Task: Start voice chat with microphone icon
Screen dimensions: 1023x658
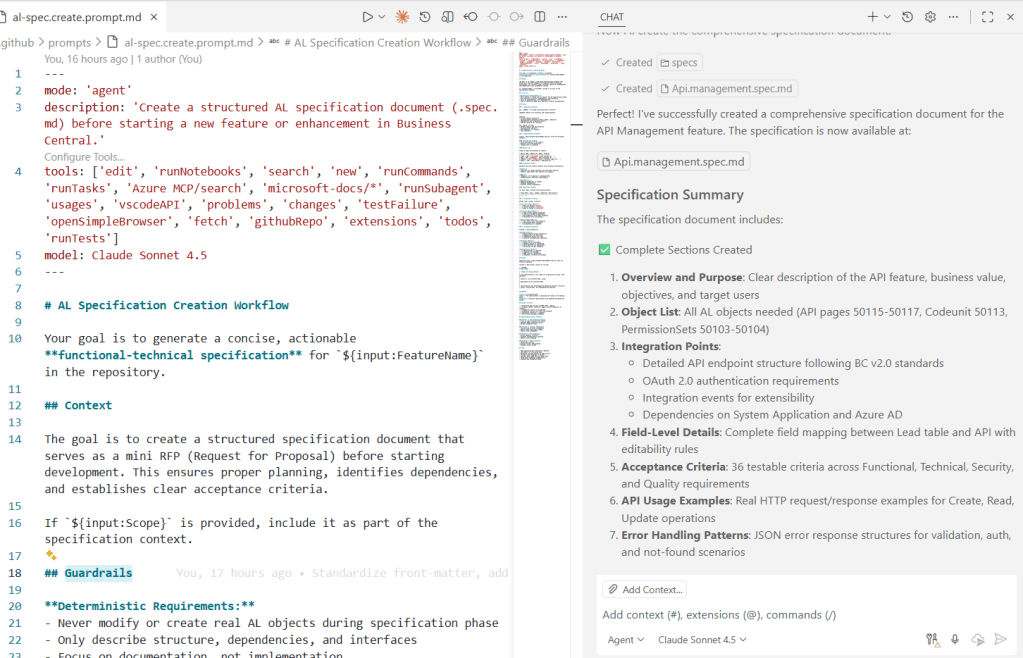Action: pos(954,640)
